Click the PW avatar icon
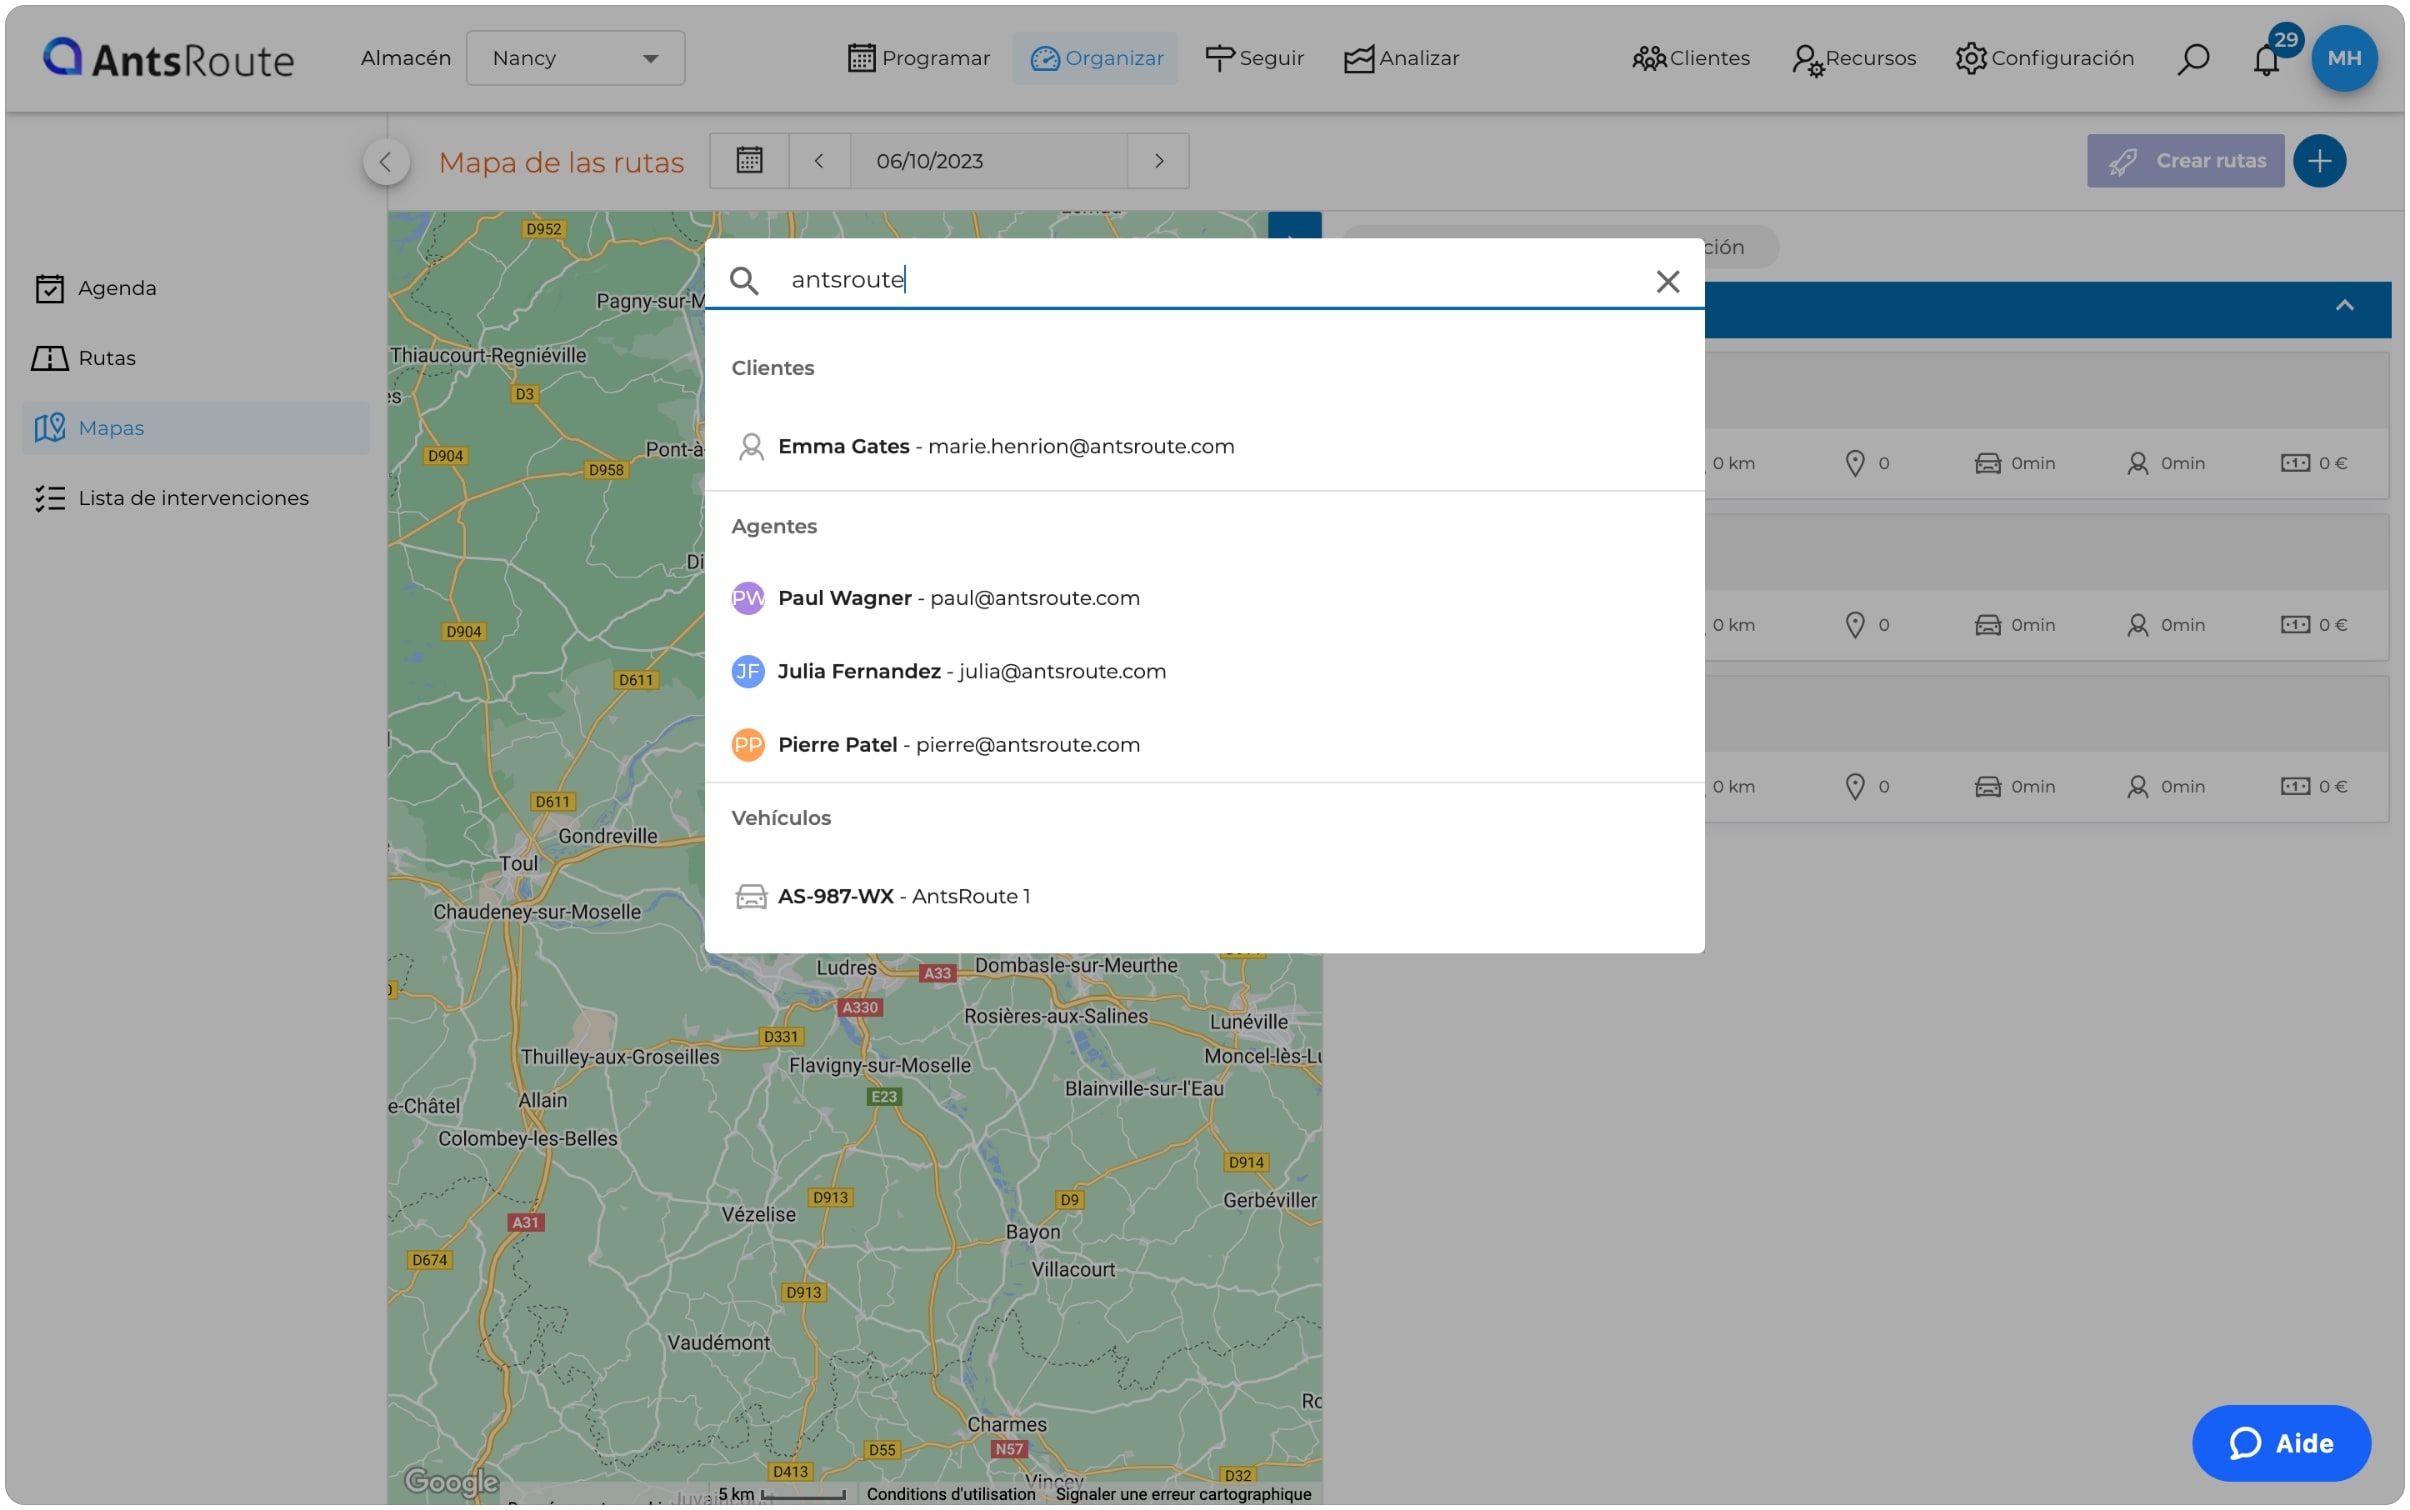The width and height of the screenshot is (2410, 1510). pos(748,598)
